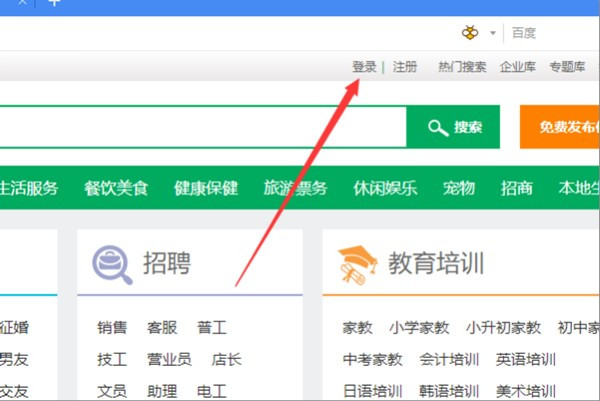Image resolution: width=600 pixels, height=401 pixels.
Task: Open a new browser tab with plus
Action: point(54,3)
